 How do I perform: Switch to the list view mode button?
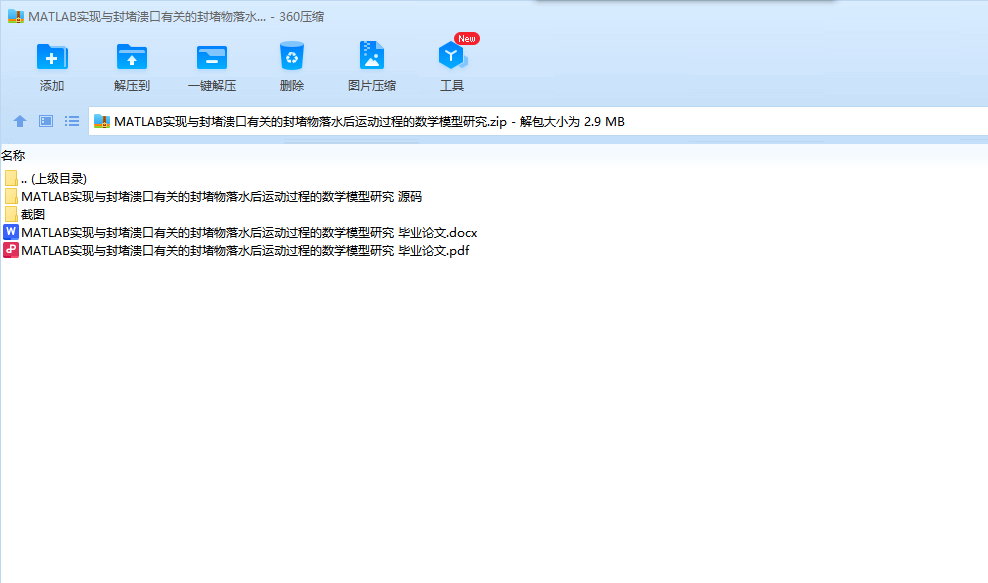click(x=72, y=121)
